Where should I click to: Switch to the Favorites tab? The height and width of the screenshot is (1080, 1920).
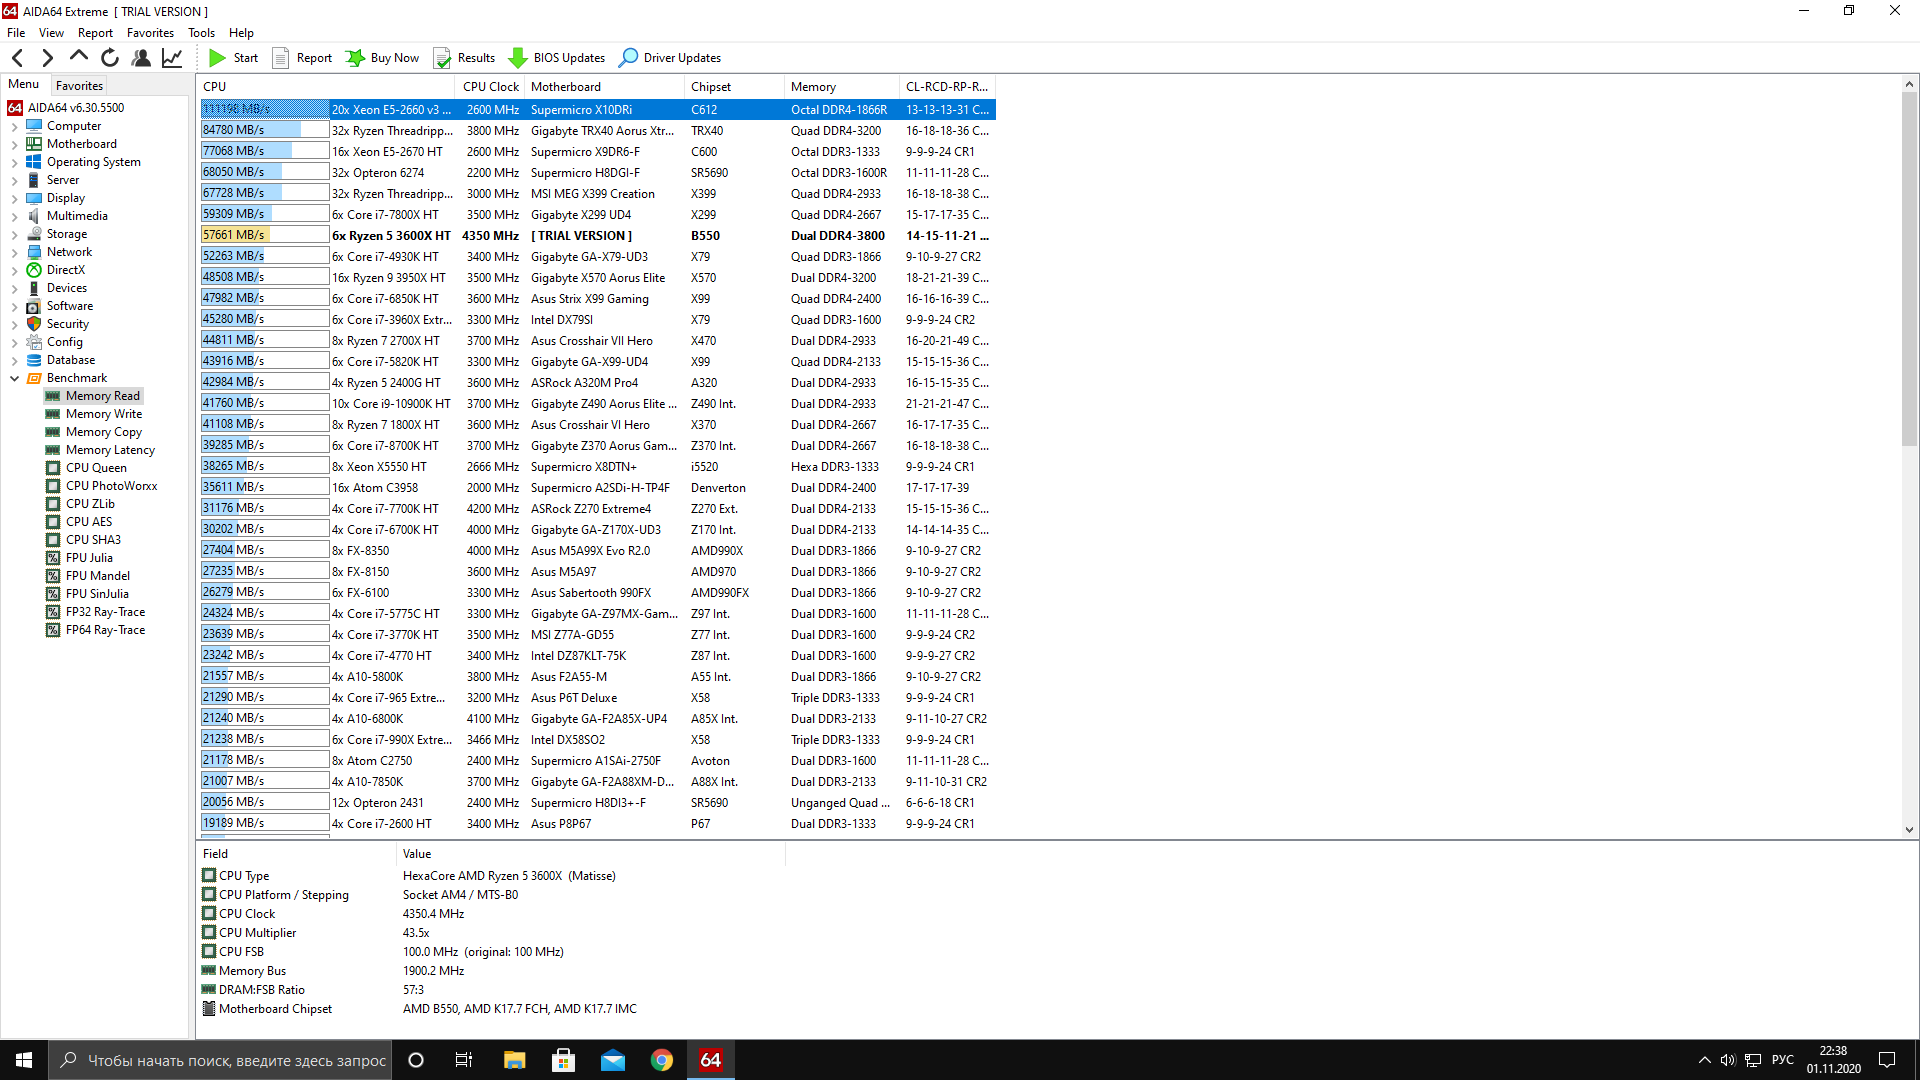pyautogui.click(x=79, y=86)
